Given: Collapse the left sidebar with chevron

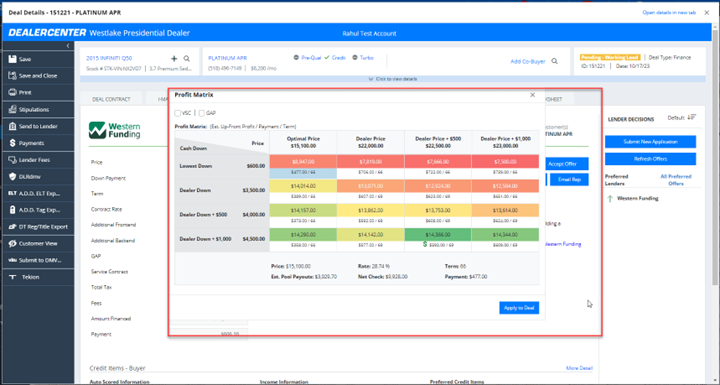Looking at the screenshot, I should pyautogui.click(x=68, y=45).
